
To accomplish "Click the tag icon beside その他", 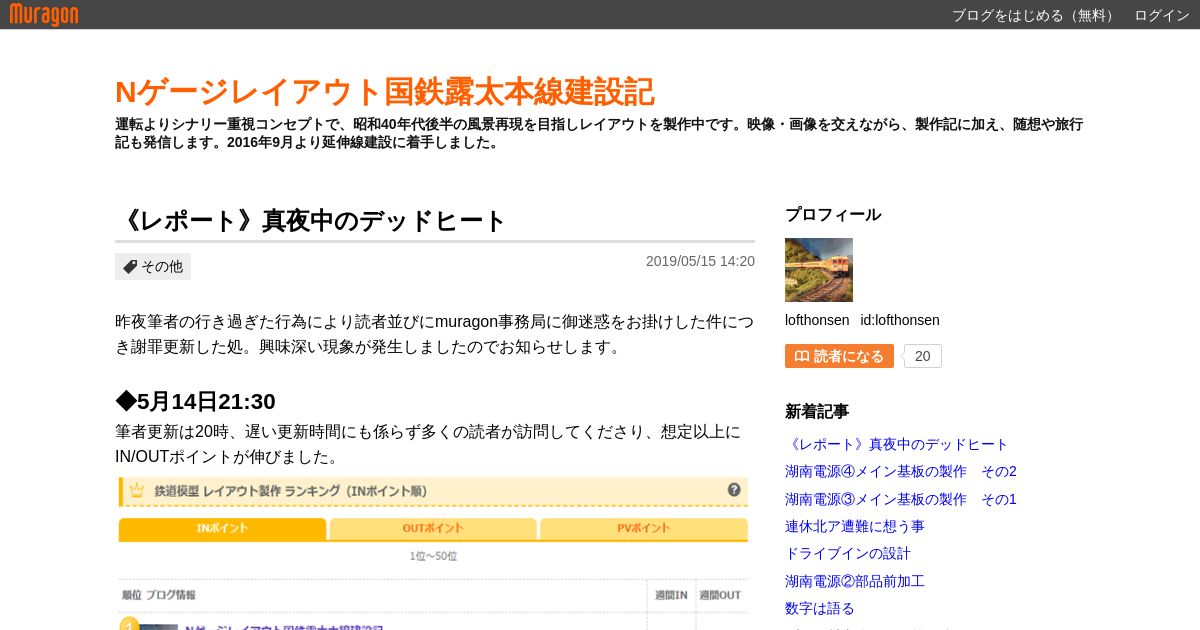I will coord(130,267).
